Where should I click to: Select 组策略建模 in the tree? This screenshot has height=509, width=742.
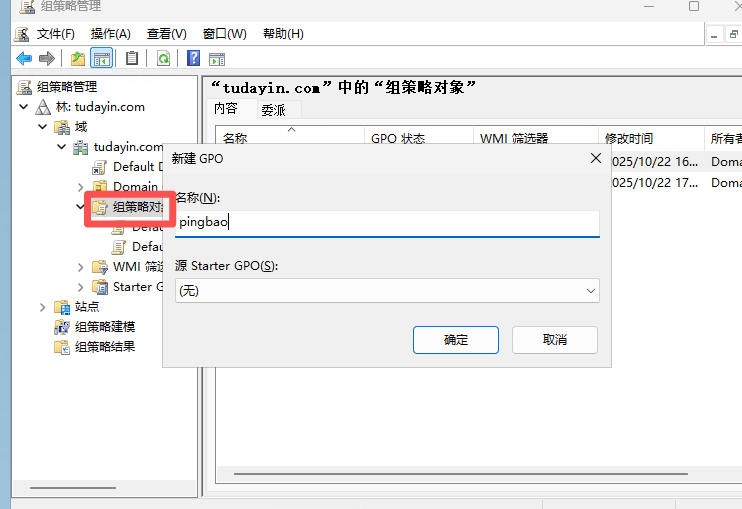tap(104, 327)
